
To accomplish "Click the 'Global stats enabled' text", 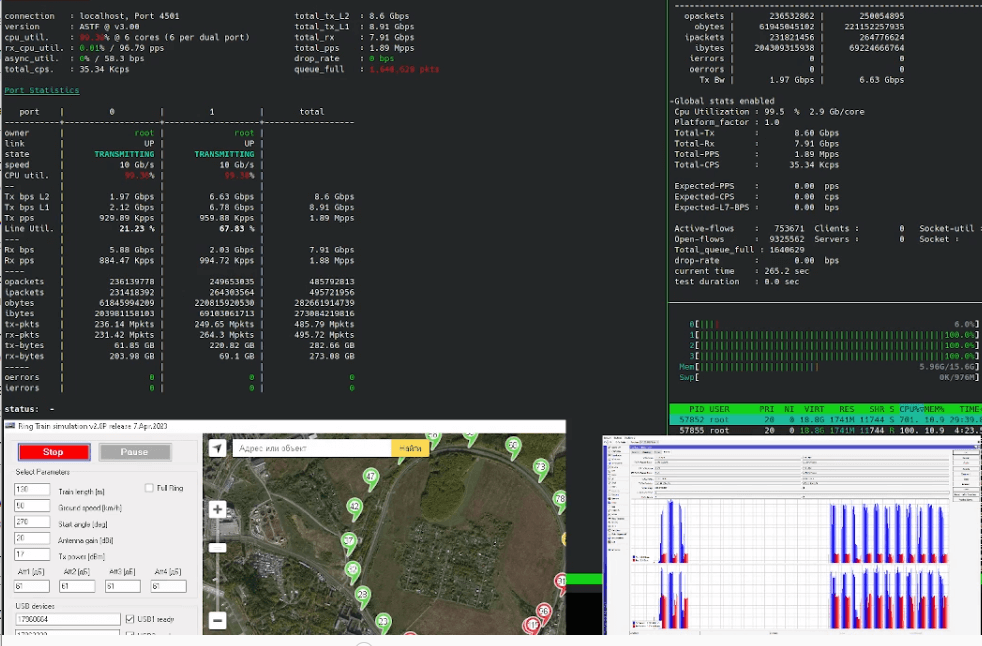I will pyautogui.click(x=725, y=101).
